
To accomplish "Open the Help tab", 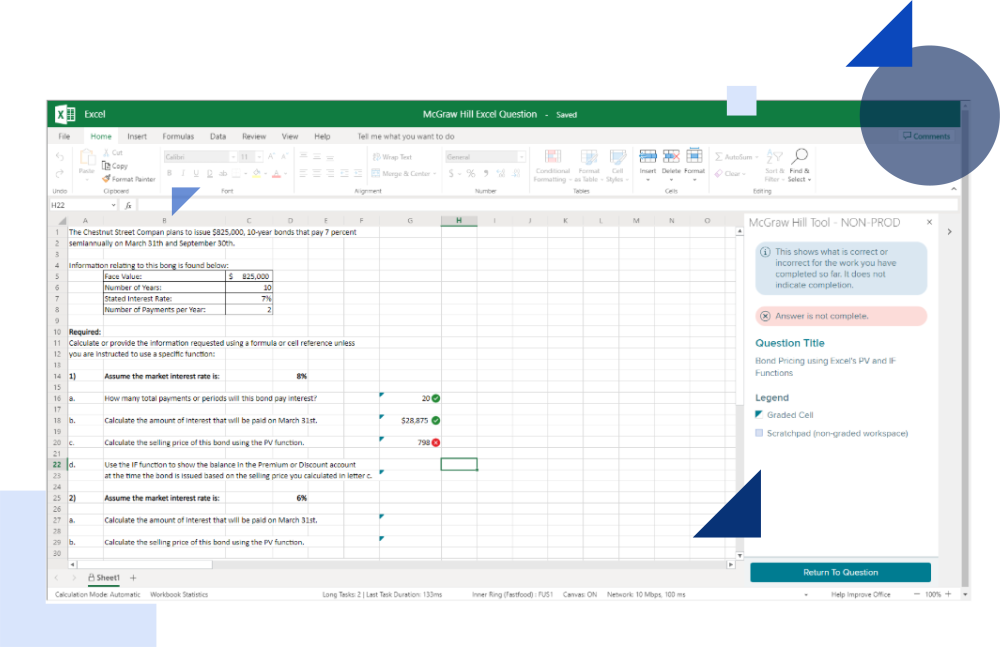I will coord(322,137).
